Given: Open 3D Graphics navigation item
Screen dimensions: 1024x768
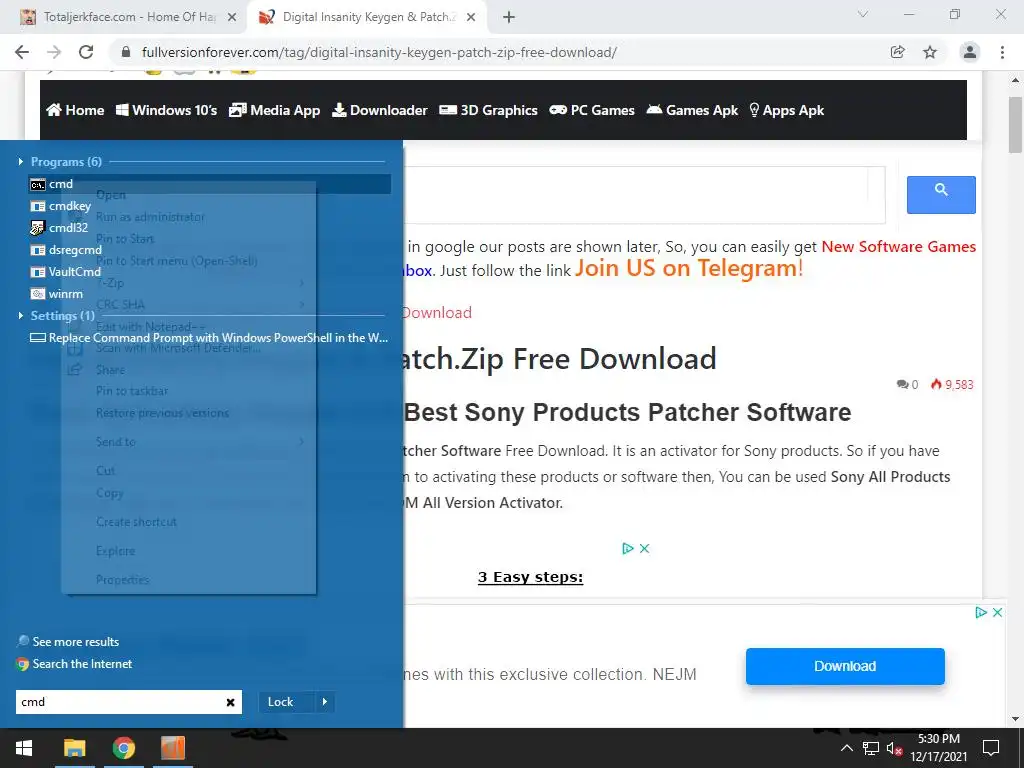Looking at the screenshot, I should [x=488, y=110].
